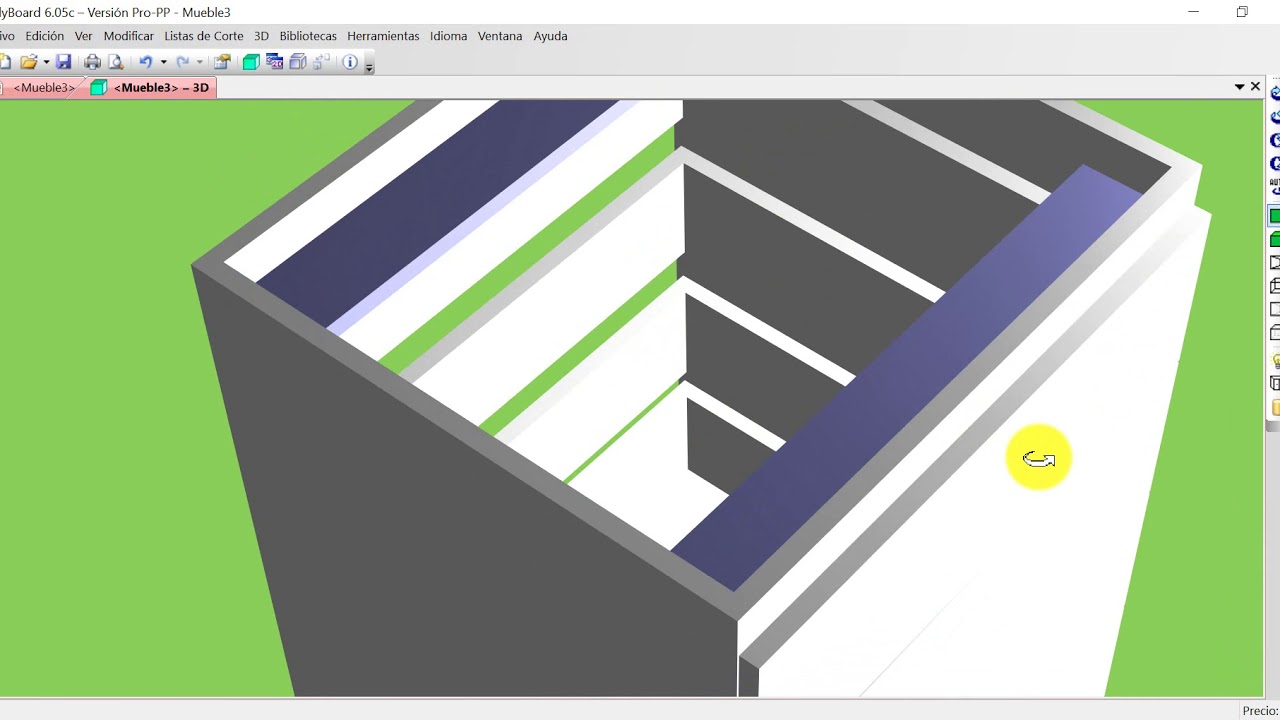The height and width of the screenshot is (720, 1280).
Task: Undo the last action
Action: [146, 62]
